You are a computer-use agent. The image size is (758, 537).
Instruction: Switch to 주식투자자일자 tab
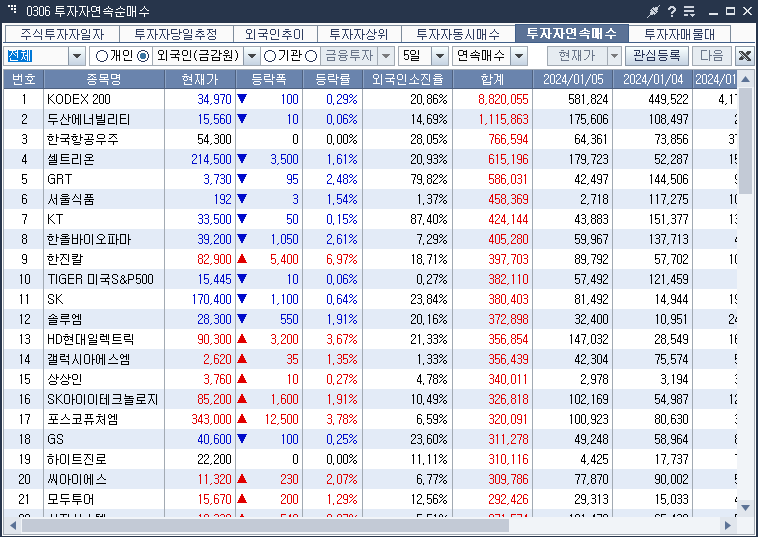point(62,34)
